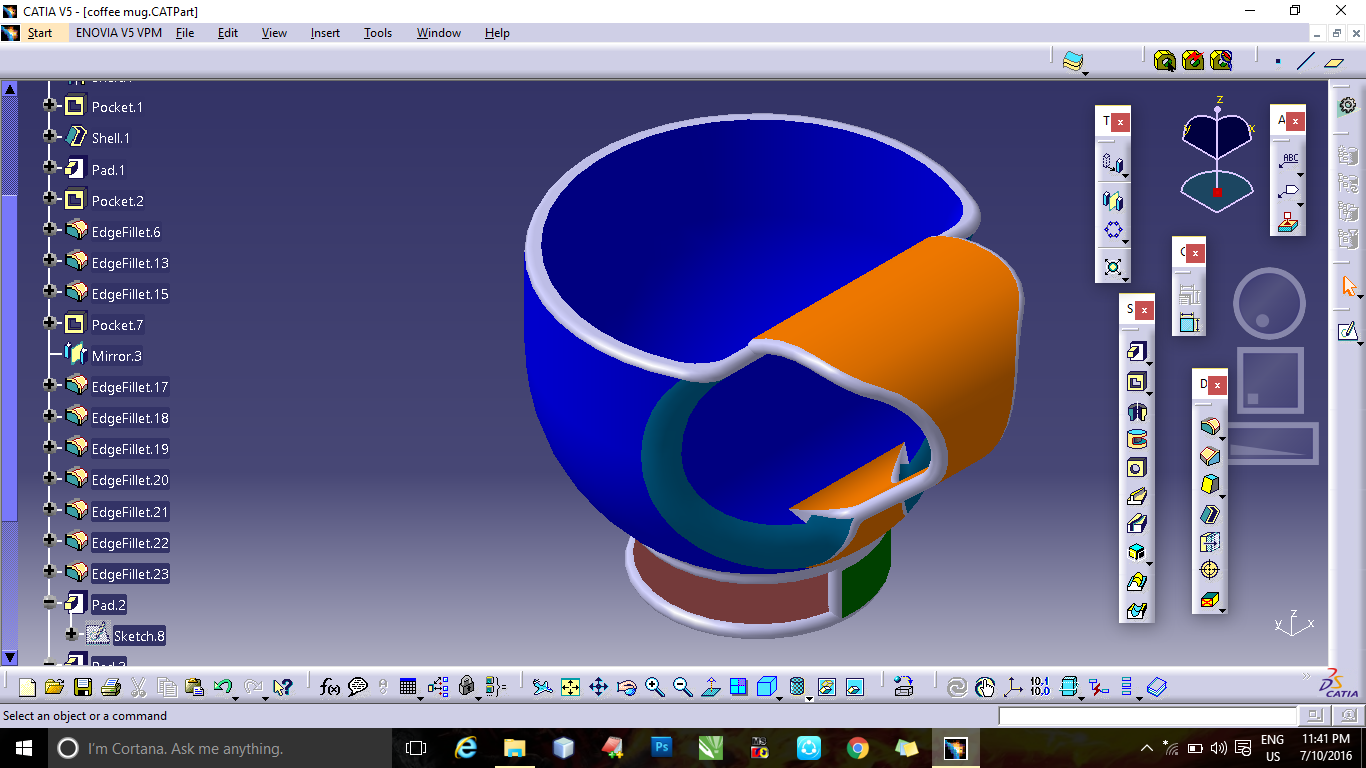Viewport: 1366px width, 768px height.
Task: Open the Undo history dropdown arrow
Action: click(235, 697)
